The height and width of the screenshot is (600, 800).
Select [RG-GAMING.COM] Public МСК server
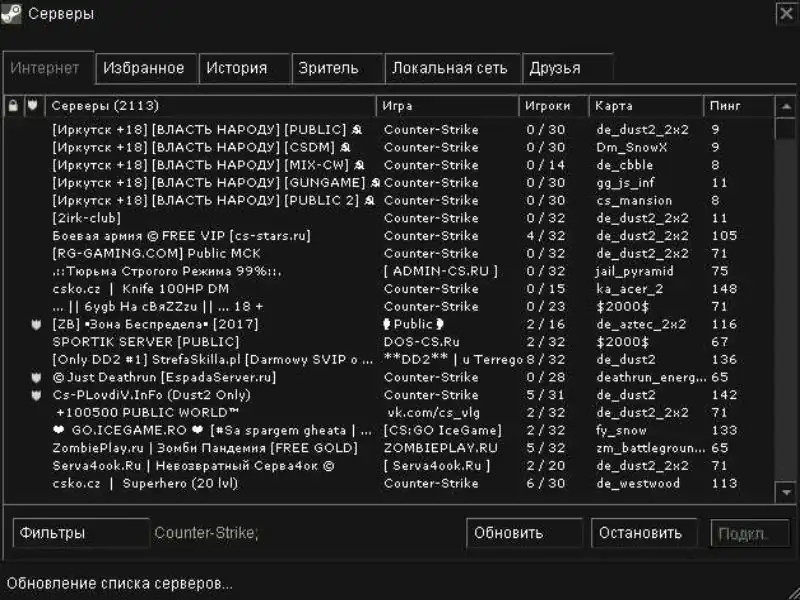[x=389, y=254]
